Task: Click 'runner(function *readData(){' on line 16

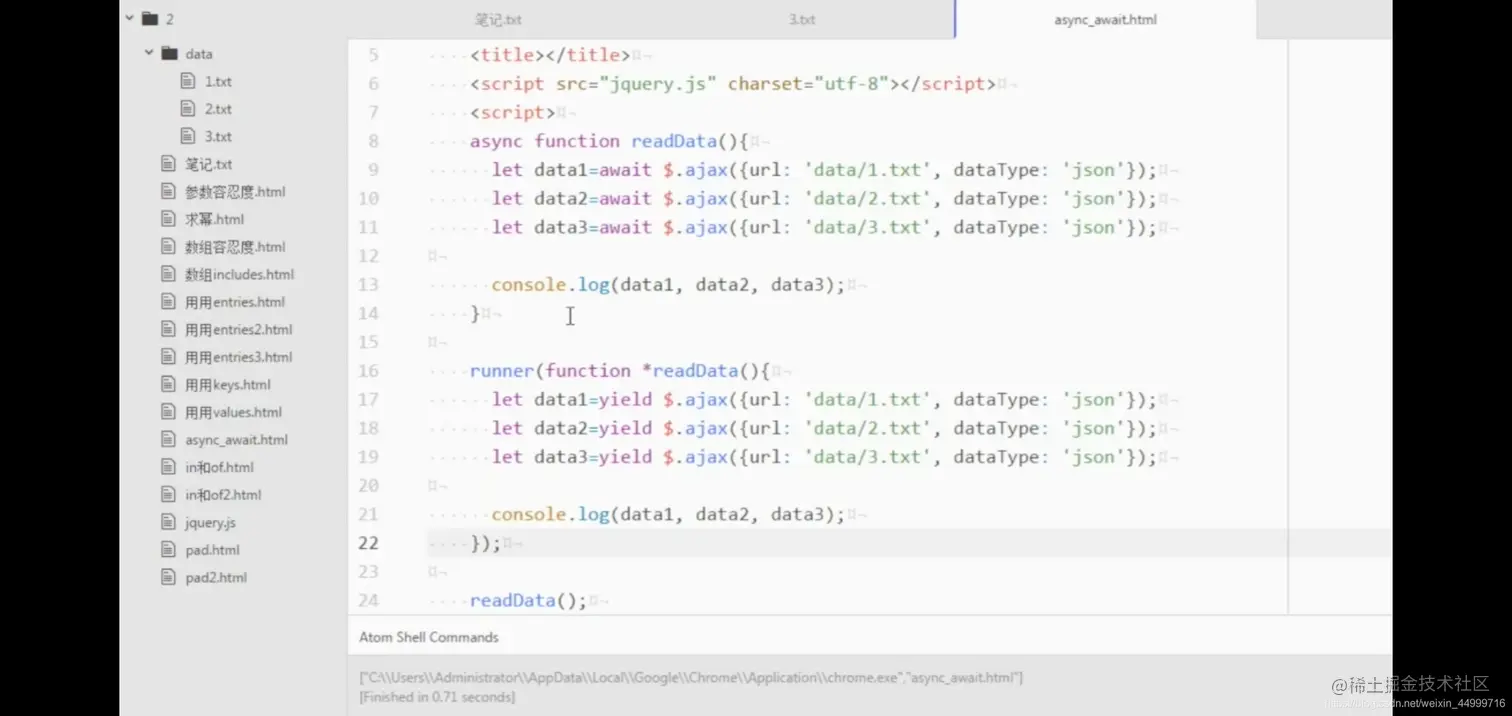Action: [x=619, y=371]
